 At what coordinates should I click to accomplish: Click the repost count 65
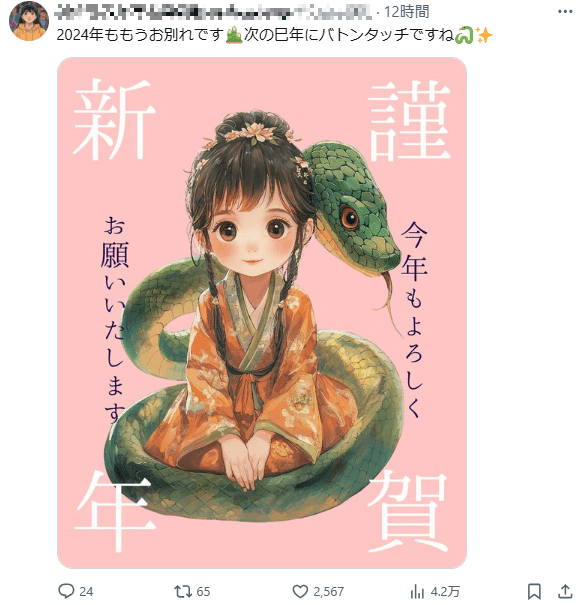pyautogui.click(x=203, y=591)
